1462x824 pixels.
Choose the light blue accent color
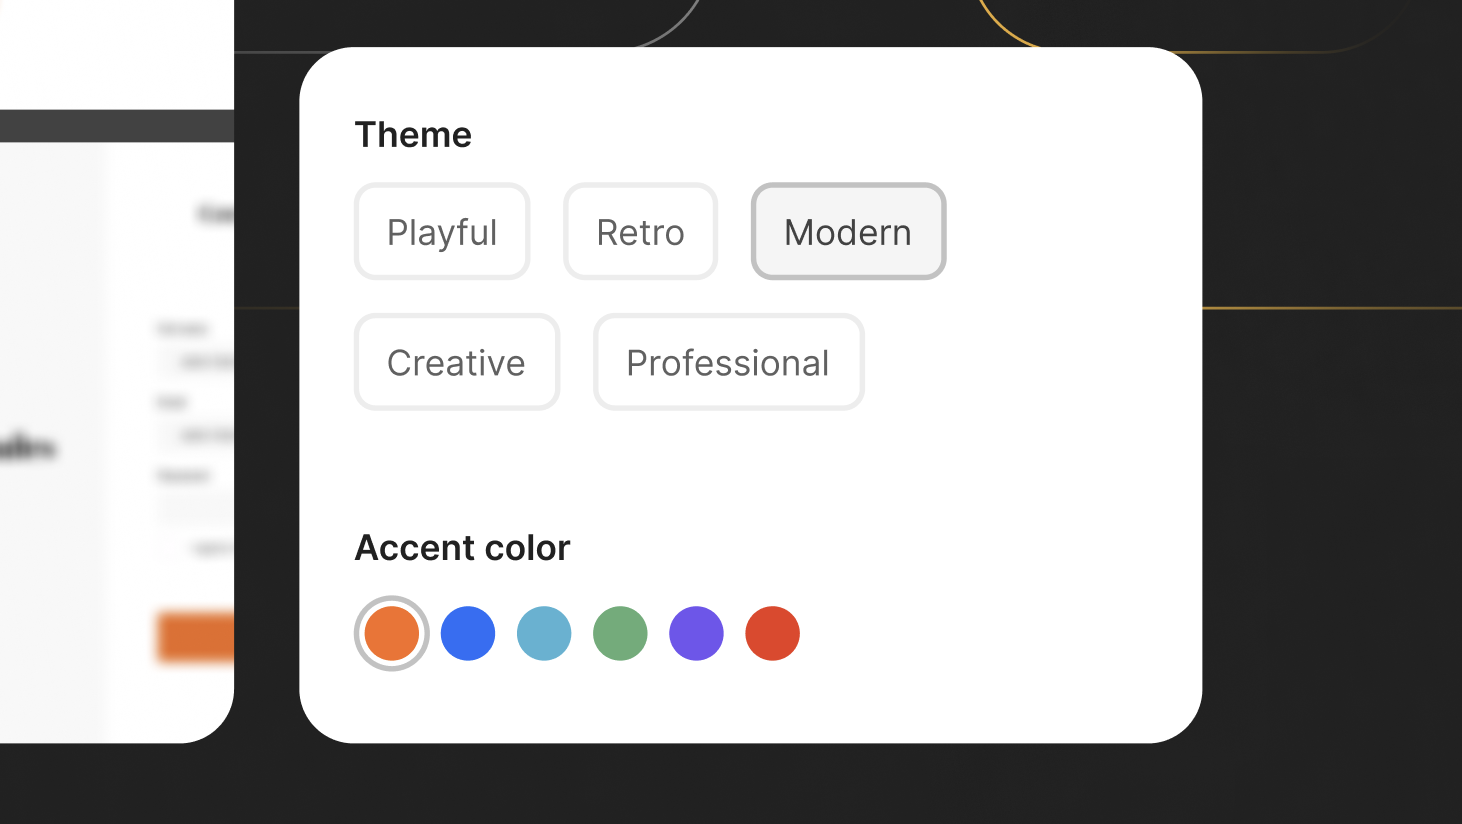tap(544, 633)
